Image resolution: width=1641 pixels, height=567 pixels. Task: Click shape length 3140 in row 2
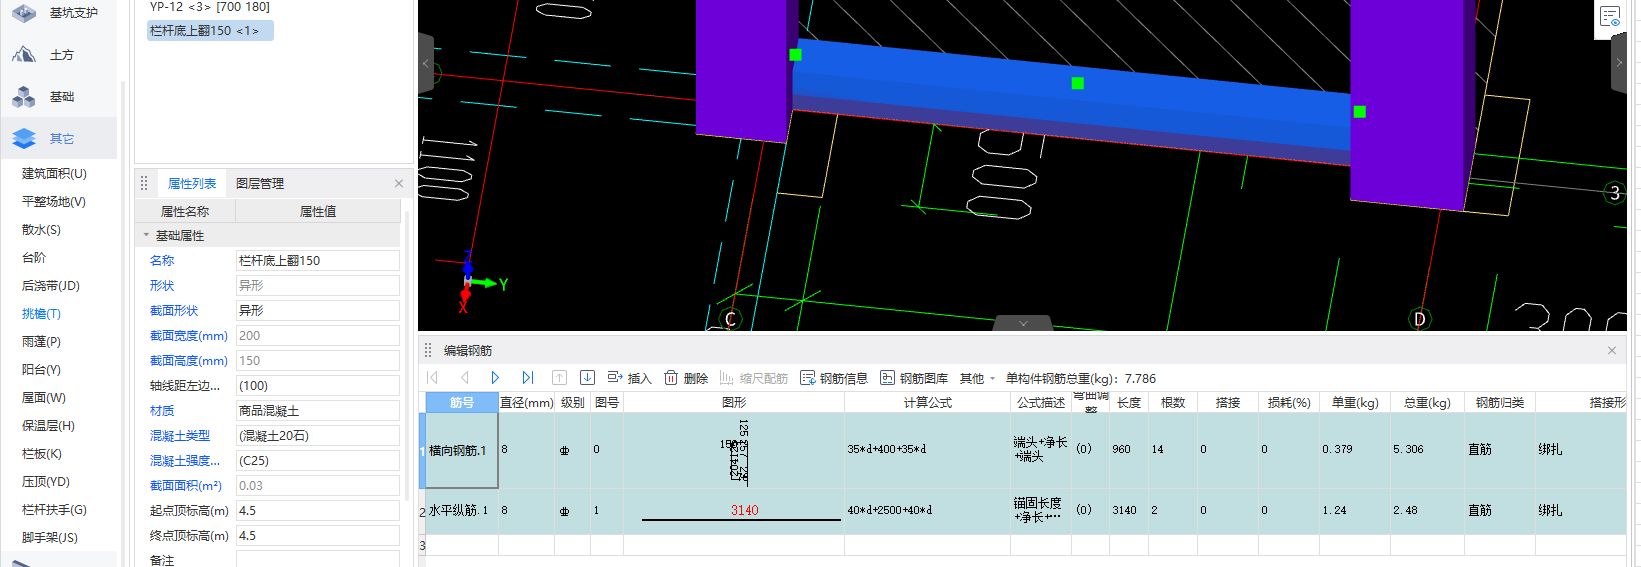click(x=745, y=510)
